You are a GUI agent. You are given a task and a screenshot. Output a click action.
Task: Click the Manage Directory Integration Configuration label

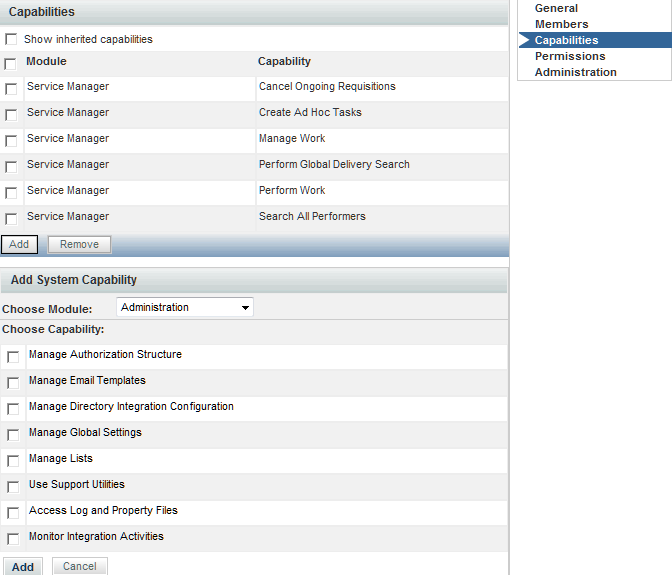coord(131,406)
